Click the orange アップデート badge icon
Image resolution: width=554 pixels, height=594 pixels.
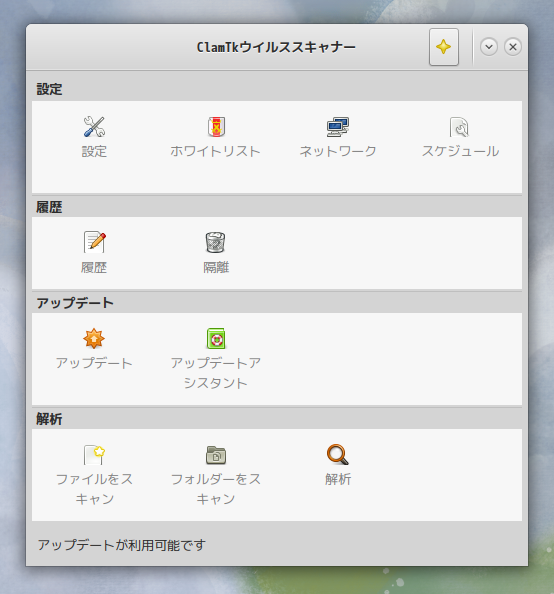(94, 338)
